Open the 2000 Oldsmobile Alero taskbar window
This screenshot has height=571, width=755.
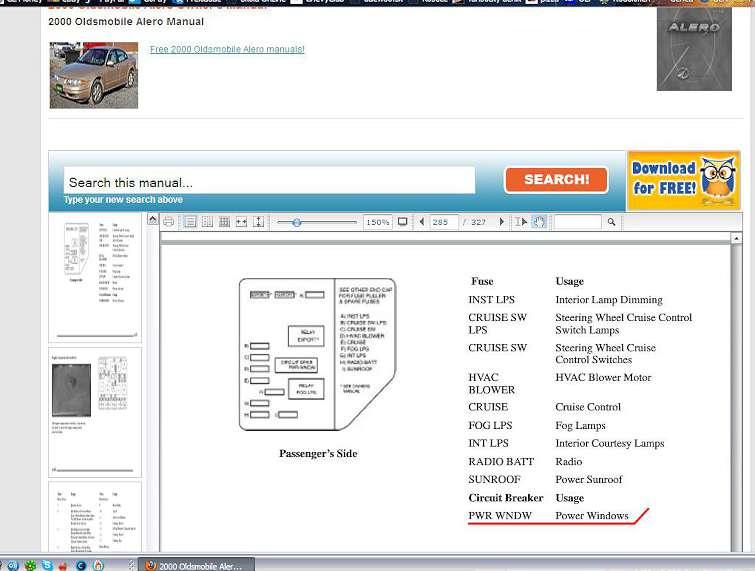tap(195, 565)
